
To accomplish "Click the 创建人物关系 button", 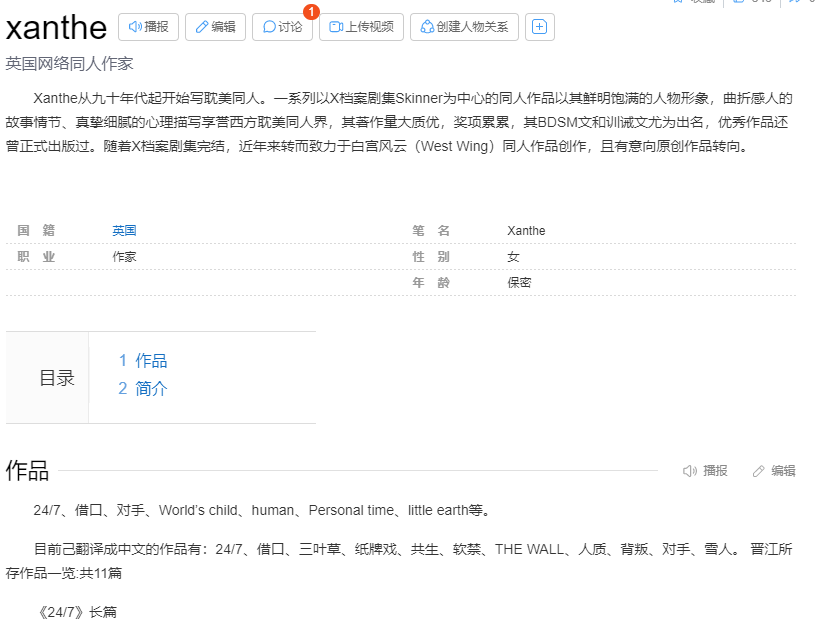I will coord(464,27).
